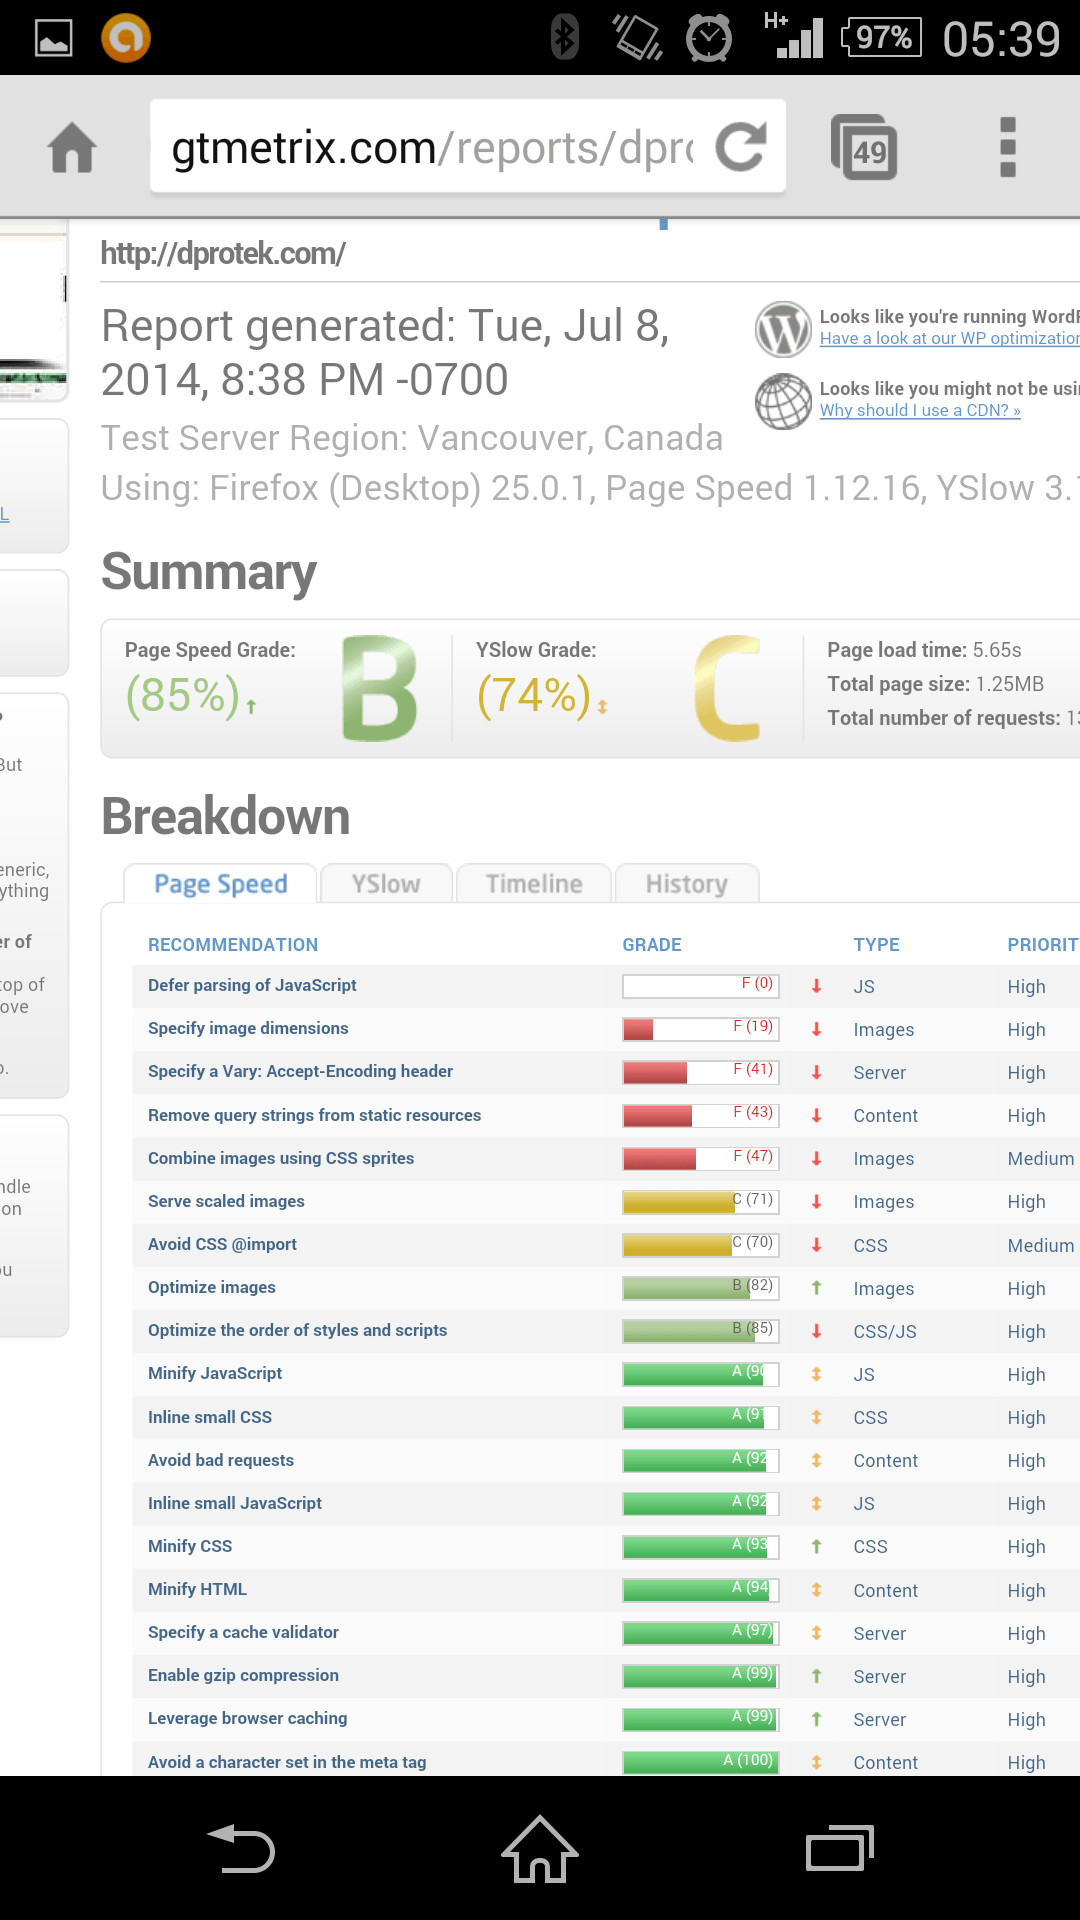The image size is (1080, 1920).
Task: Tap the B (82) grade bar for Optimize images
Action: 701,1288
